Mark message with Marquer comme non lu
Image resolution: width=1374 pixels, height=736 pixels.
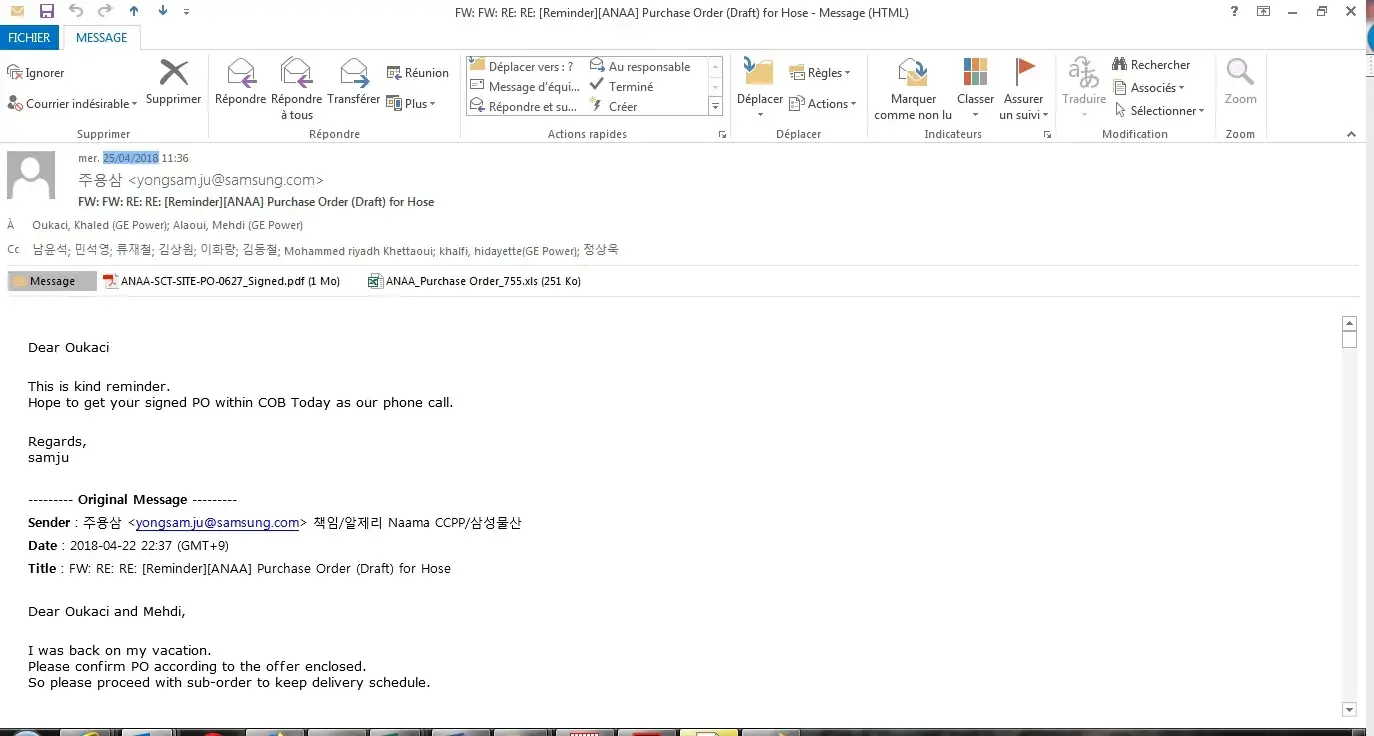click(x=912, y=74)
